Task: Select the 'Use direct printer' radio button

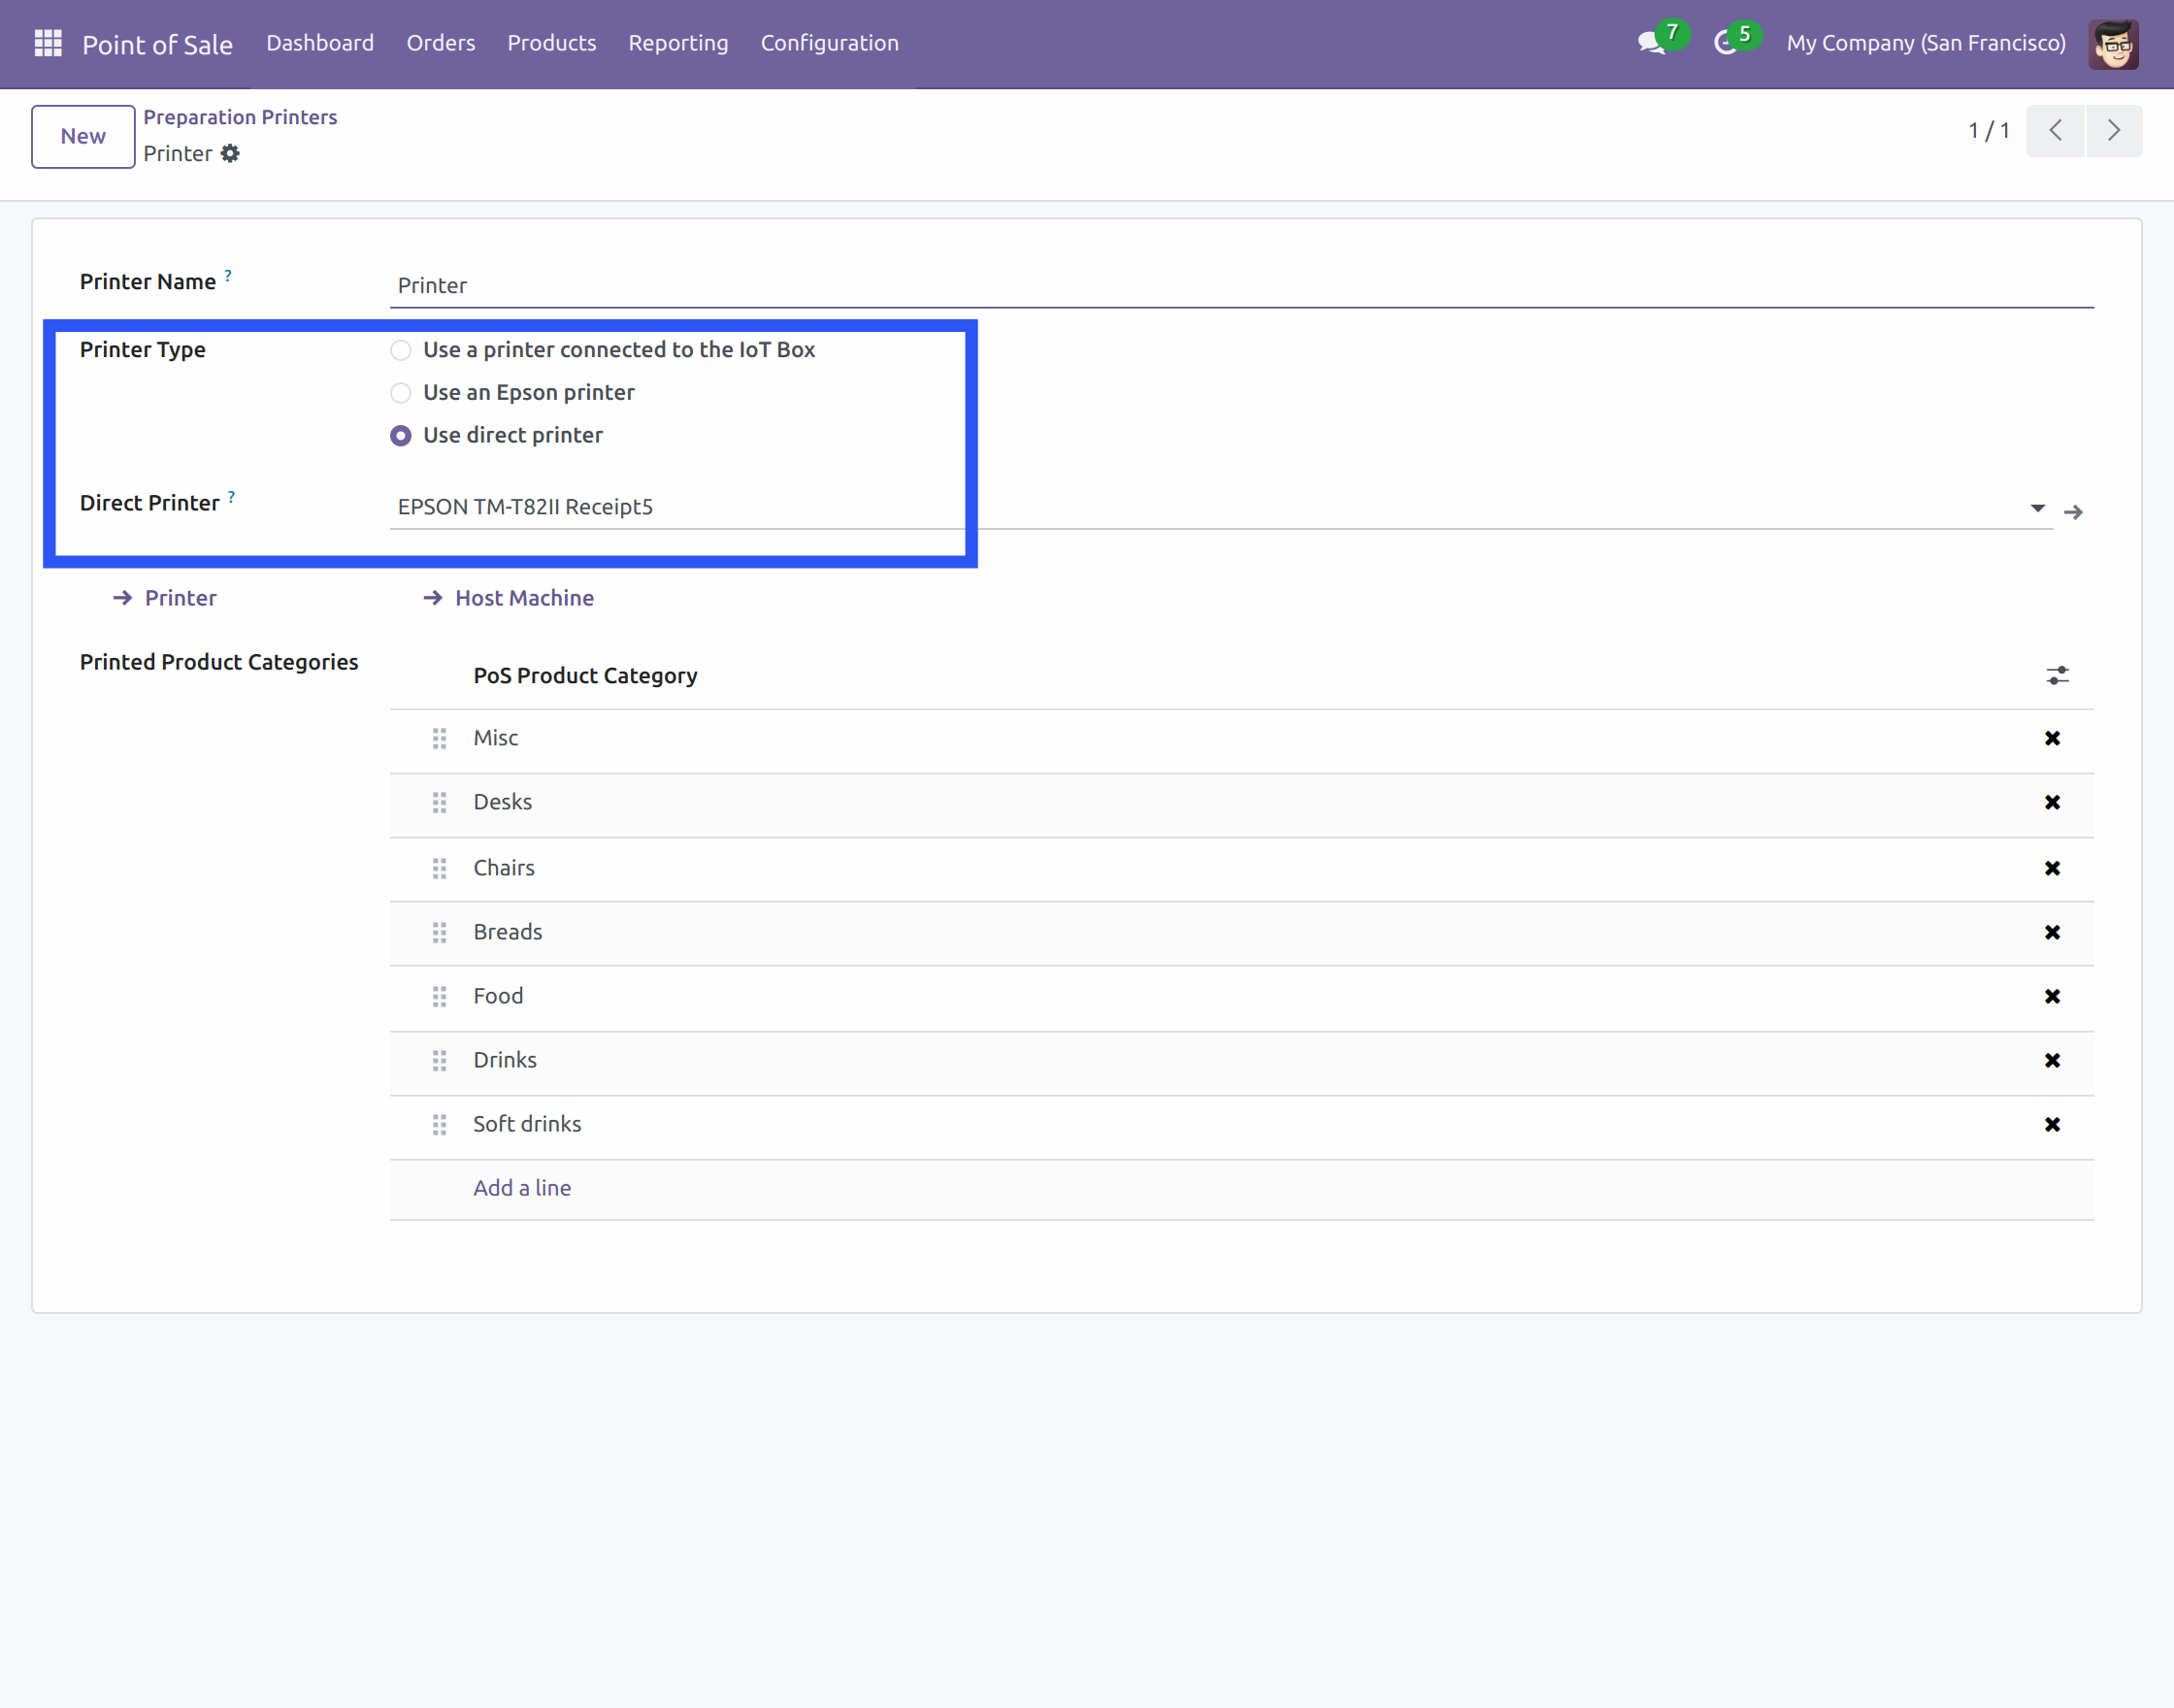Action: pyautogui.click(x=401, y=435)
